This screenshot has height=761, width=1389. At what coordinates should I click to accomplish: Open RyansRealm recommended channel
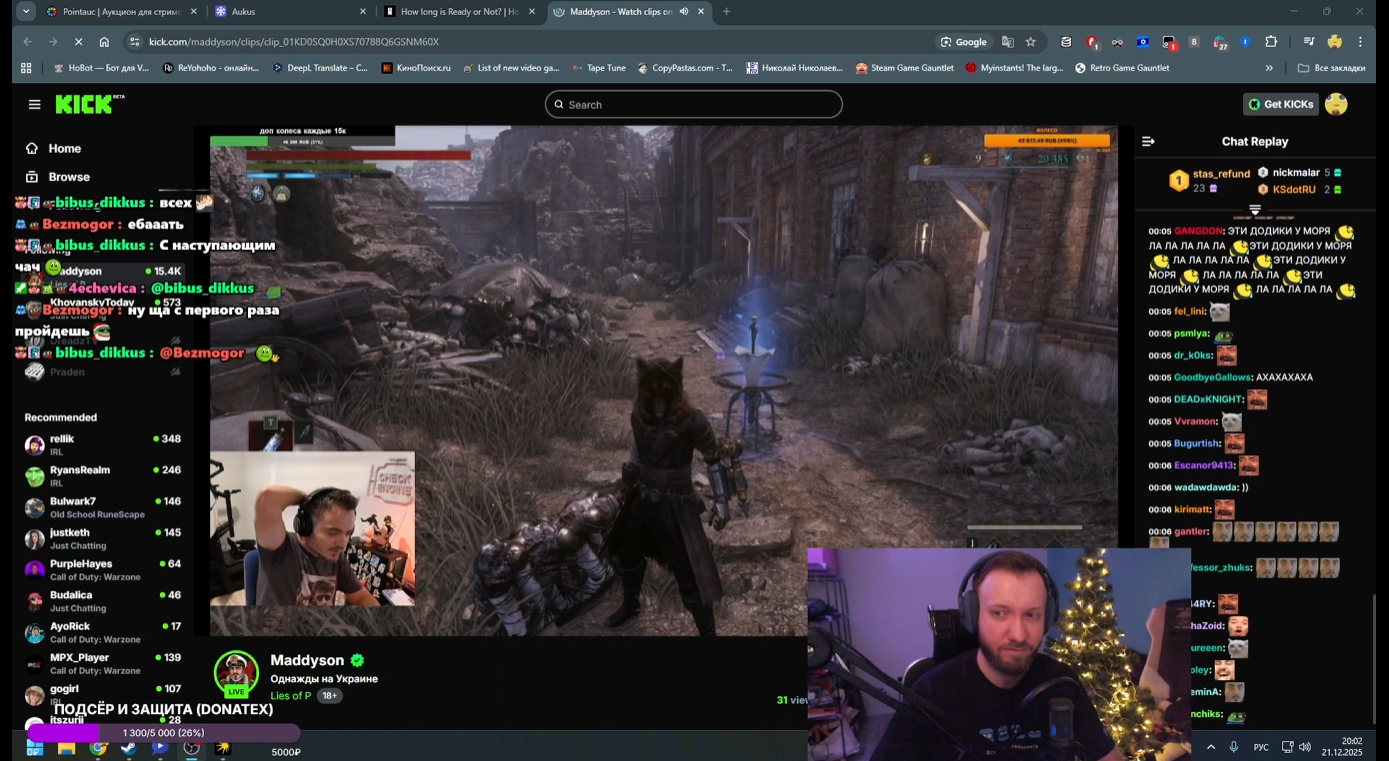(x=103, y=476)
